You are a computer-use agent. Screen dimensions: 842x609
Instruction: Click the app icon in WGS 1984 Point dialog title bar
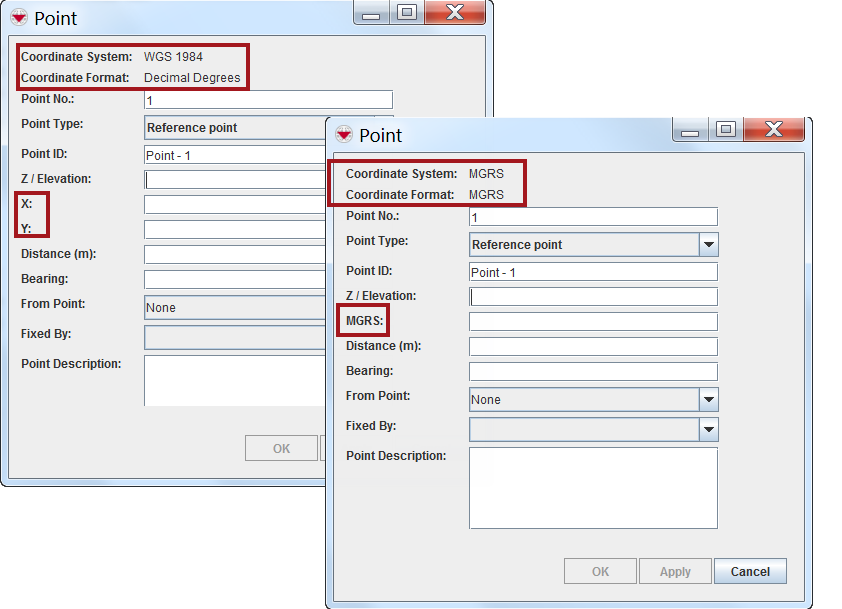click(x=19, y=18)
